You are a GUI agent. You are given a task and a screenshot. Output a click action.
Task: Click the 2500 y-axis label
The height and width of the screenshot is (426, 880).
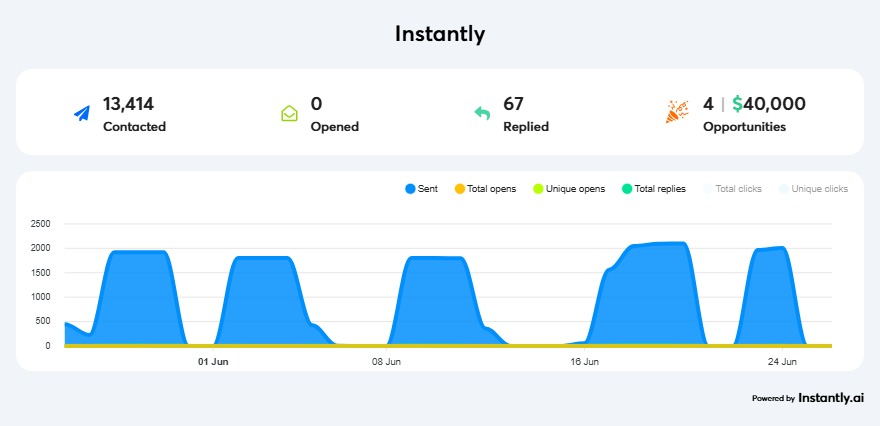(x=40, y=224)
